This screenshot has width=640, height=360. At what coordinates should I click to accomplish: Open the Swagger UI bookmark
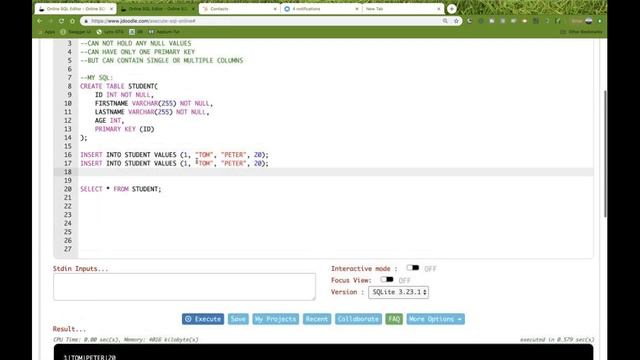coord(76,31)
